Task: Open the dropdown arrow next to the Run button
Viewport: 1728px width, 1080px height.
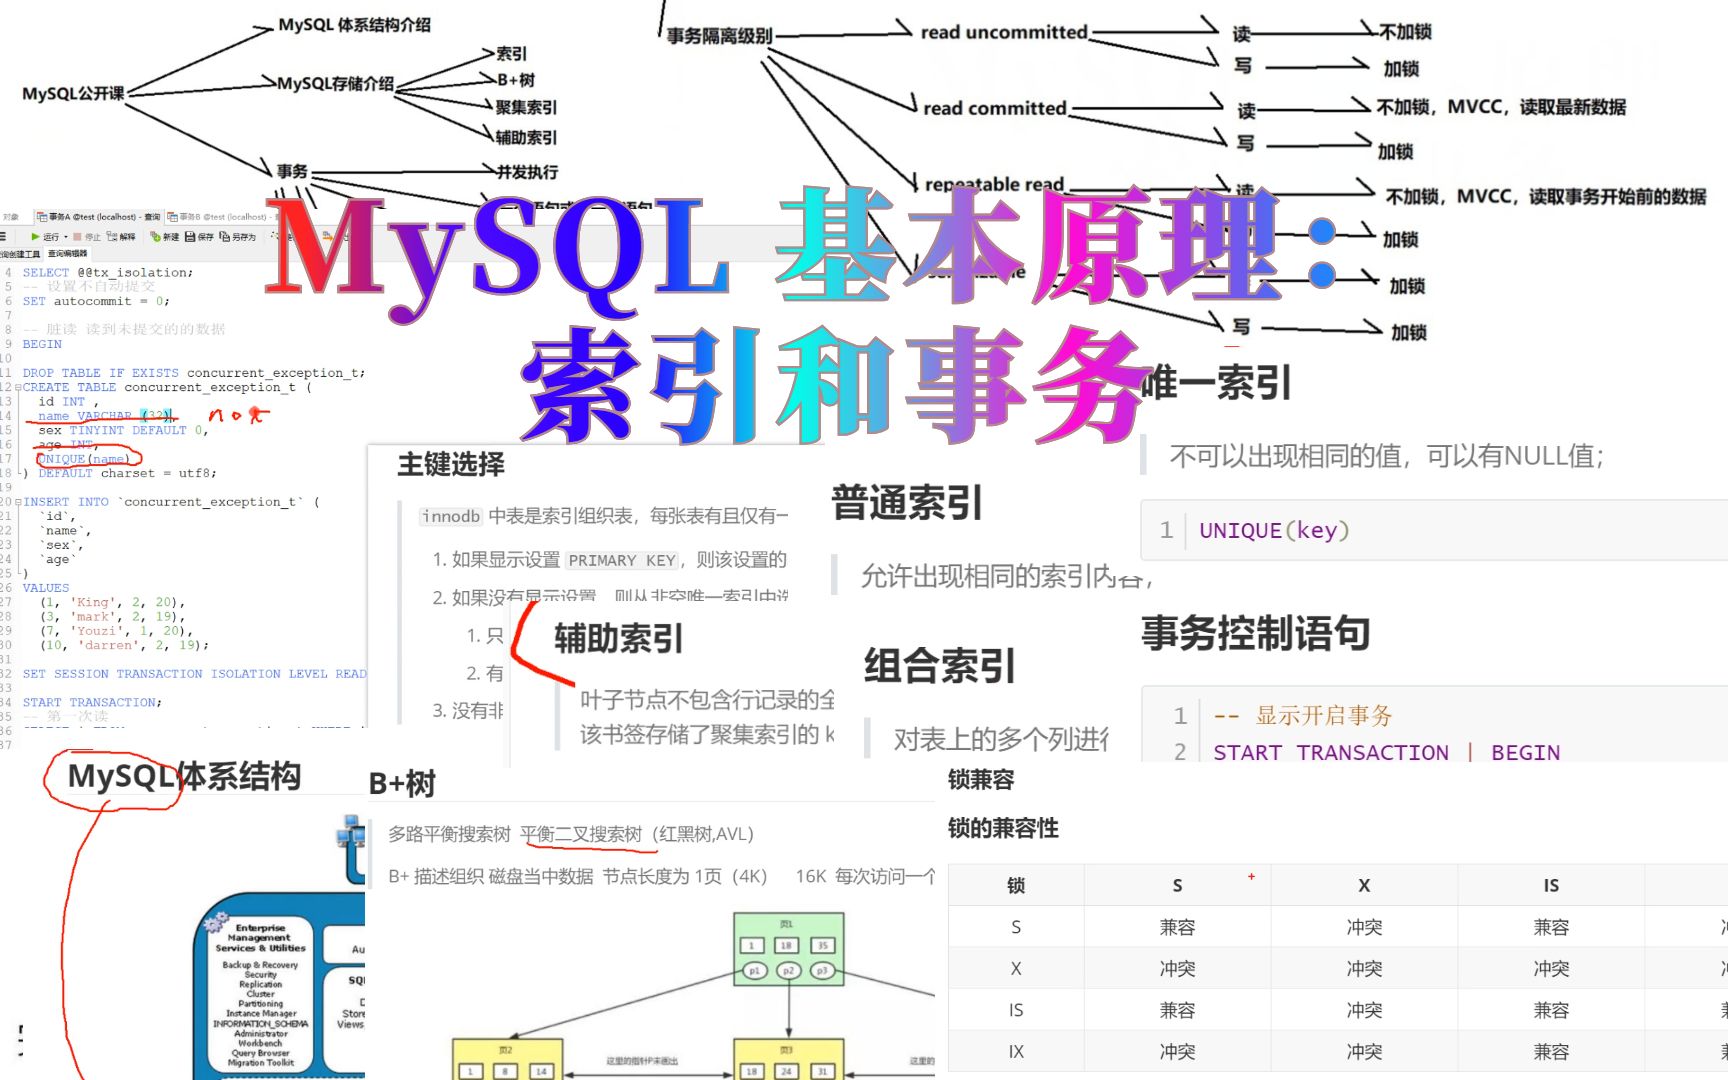Action: (x=66, y=236)
